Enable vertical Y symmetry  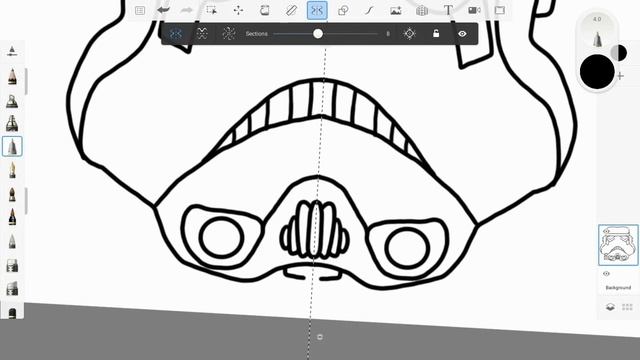click(176, 33)
